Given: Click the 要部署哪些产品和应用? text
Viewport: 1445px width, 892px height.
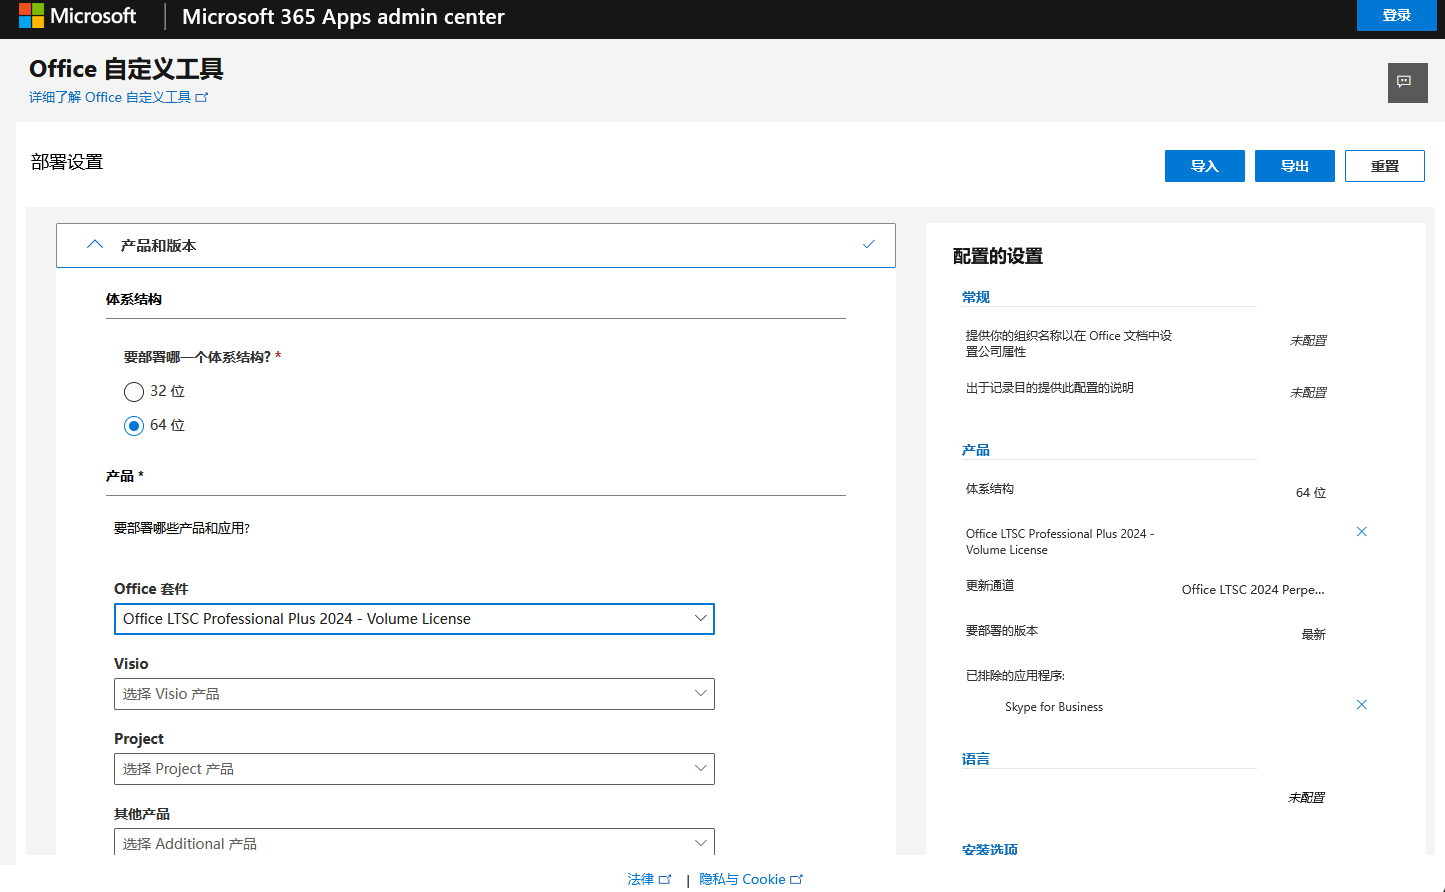Looking at the screenshot, I should 182,528.
